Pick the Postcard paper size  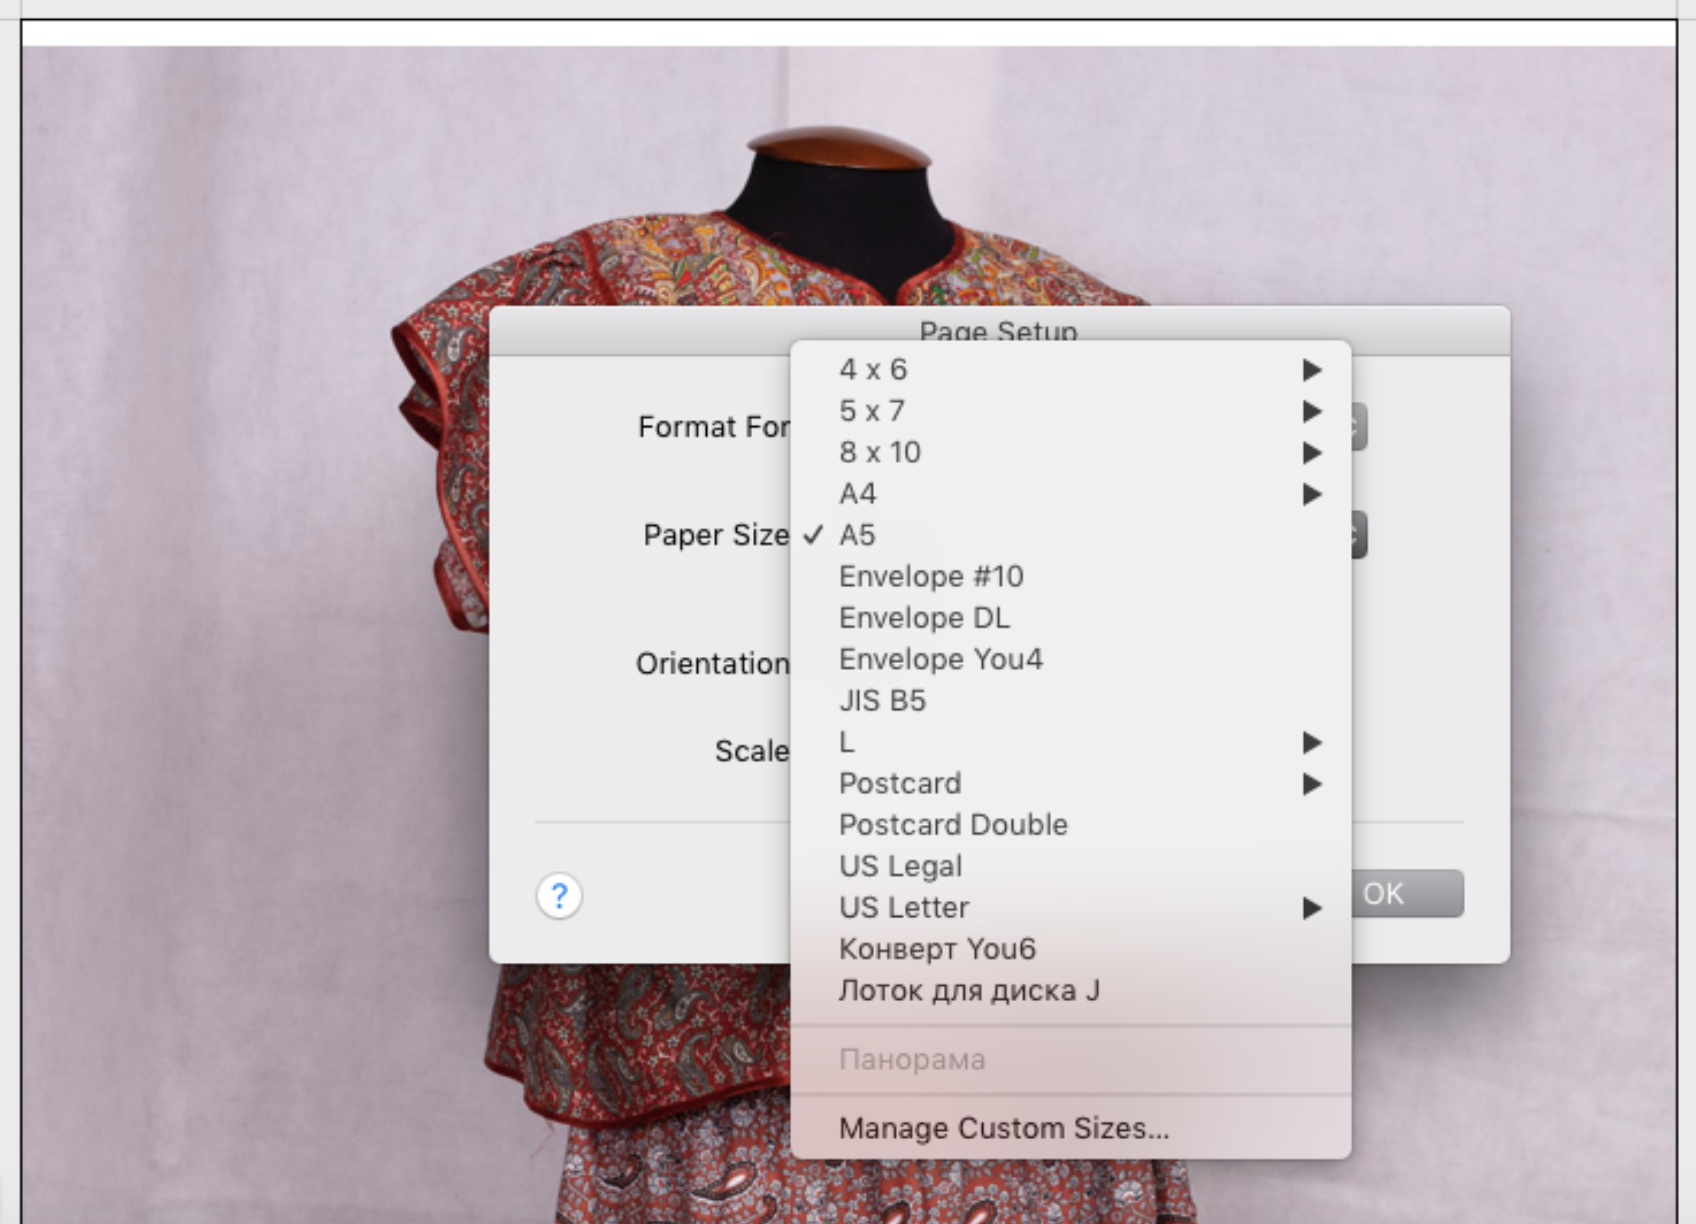(1071, 784)
